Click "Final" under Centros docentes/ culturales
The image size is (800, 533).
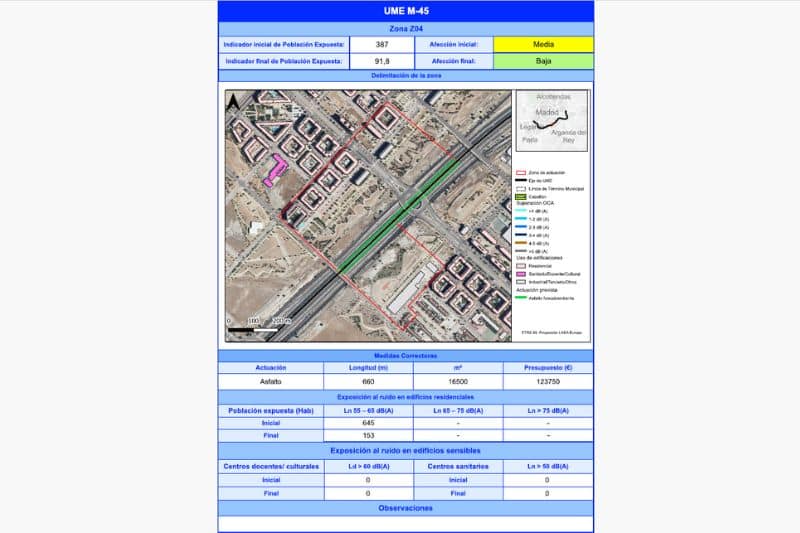coord(271,494)
